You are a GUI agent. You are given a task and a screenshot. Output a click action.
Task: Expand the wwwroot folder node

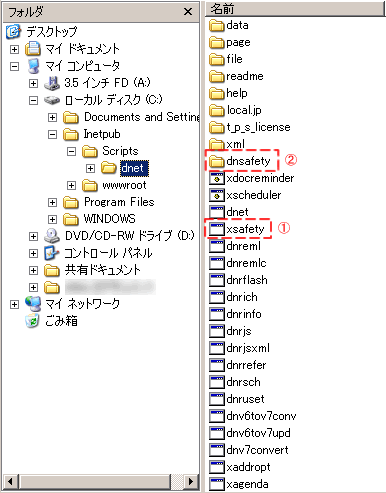[x=71, y=185]
